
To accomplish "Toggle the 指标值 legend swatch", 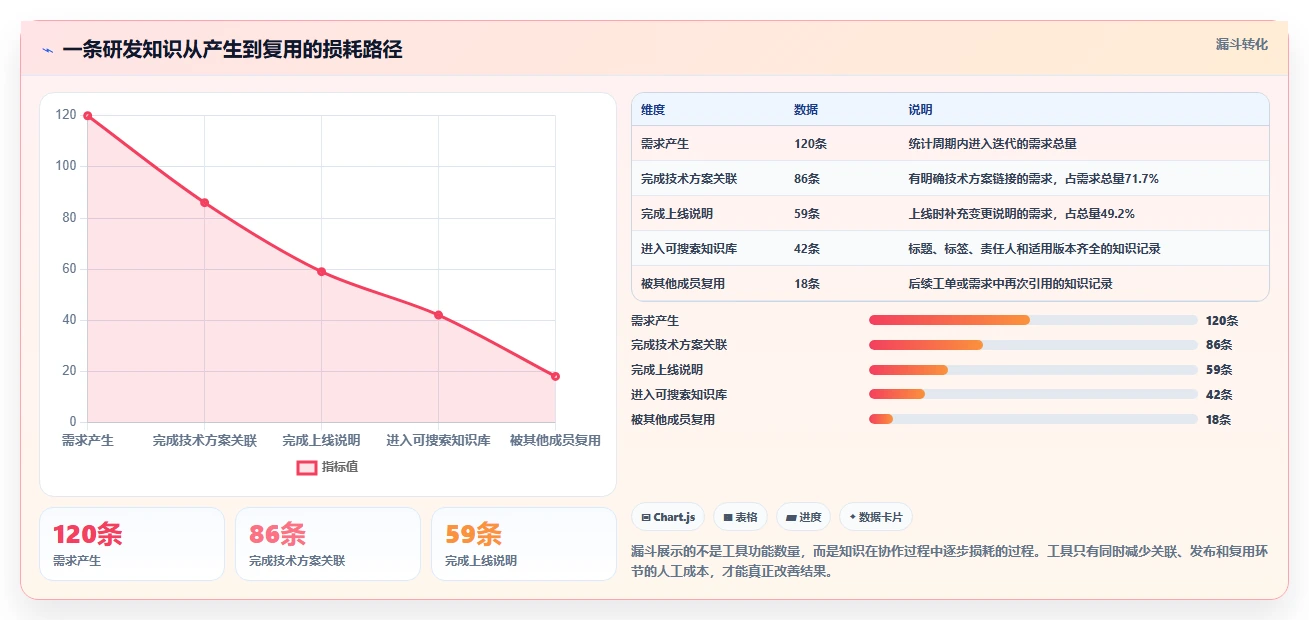I will (x=307, y=467).
